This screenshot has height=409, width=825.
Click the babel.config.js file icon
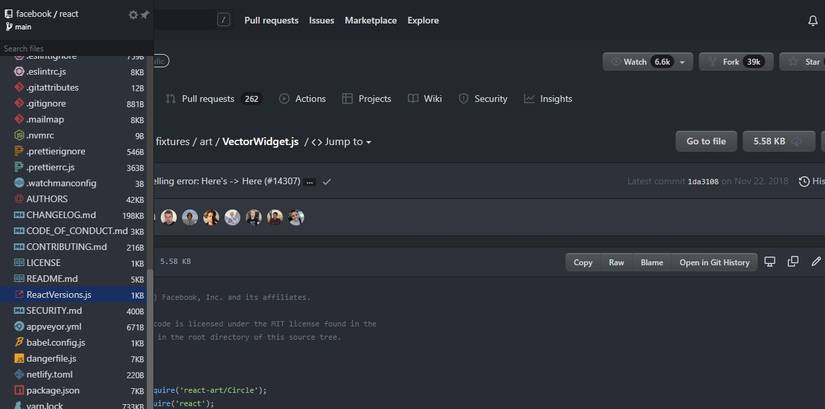coord(19,343)
